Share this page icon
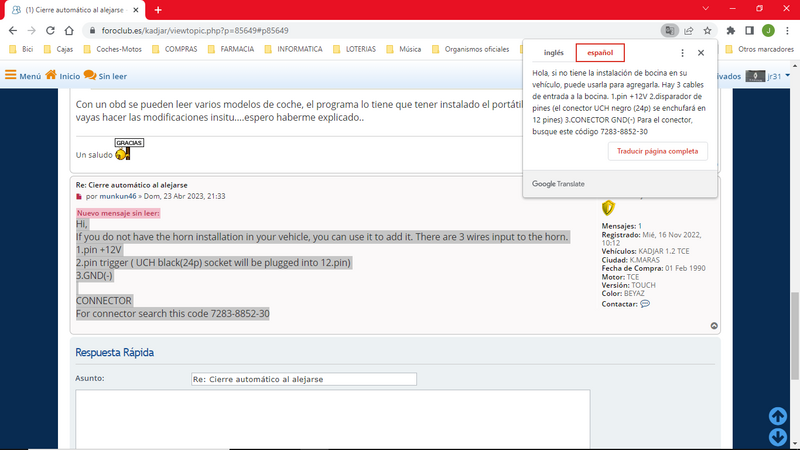The height and width of the screenshot is (450, 800). 689,31
